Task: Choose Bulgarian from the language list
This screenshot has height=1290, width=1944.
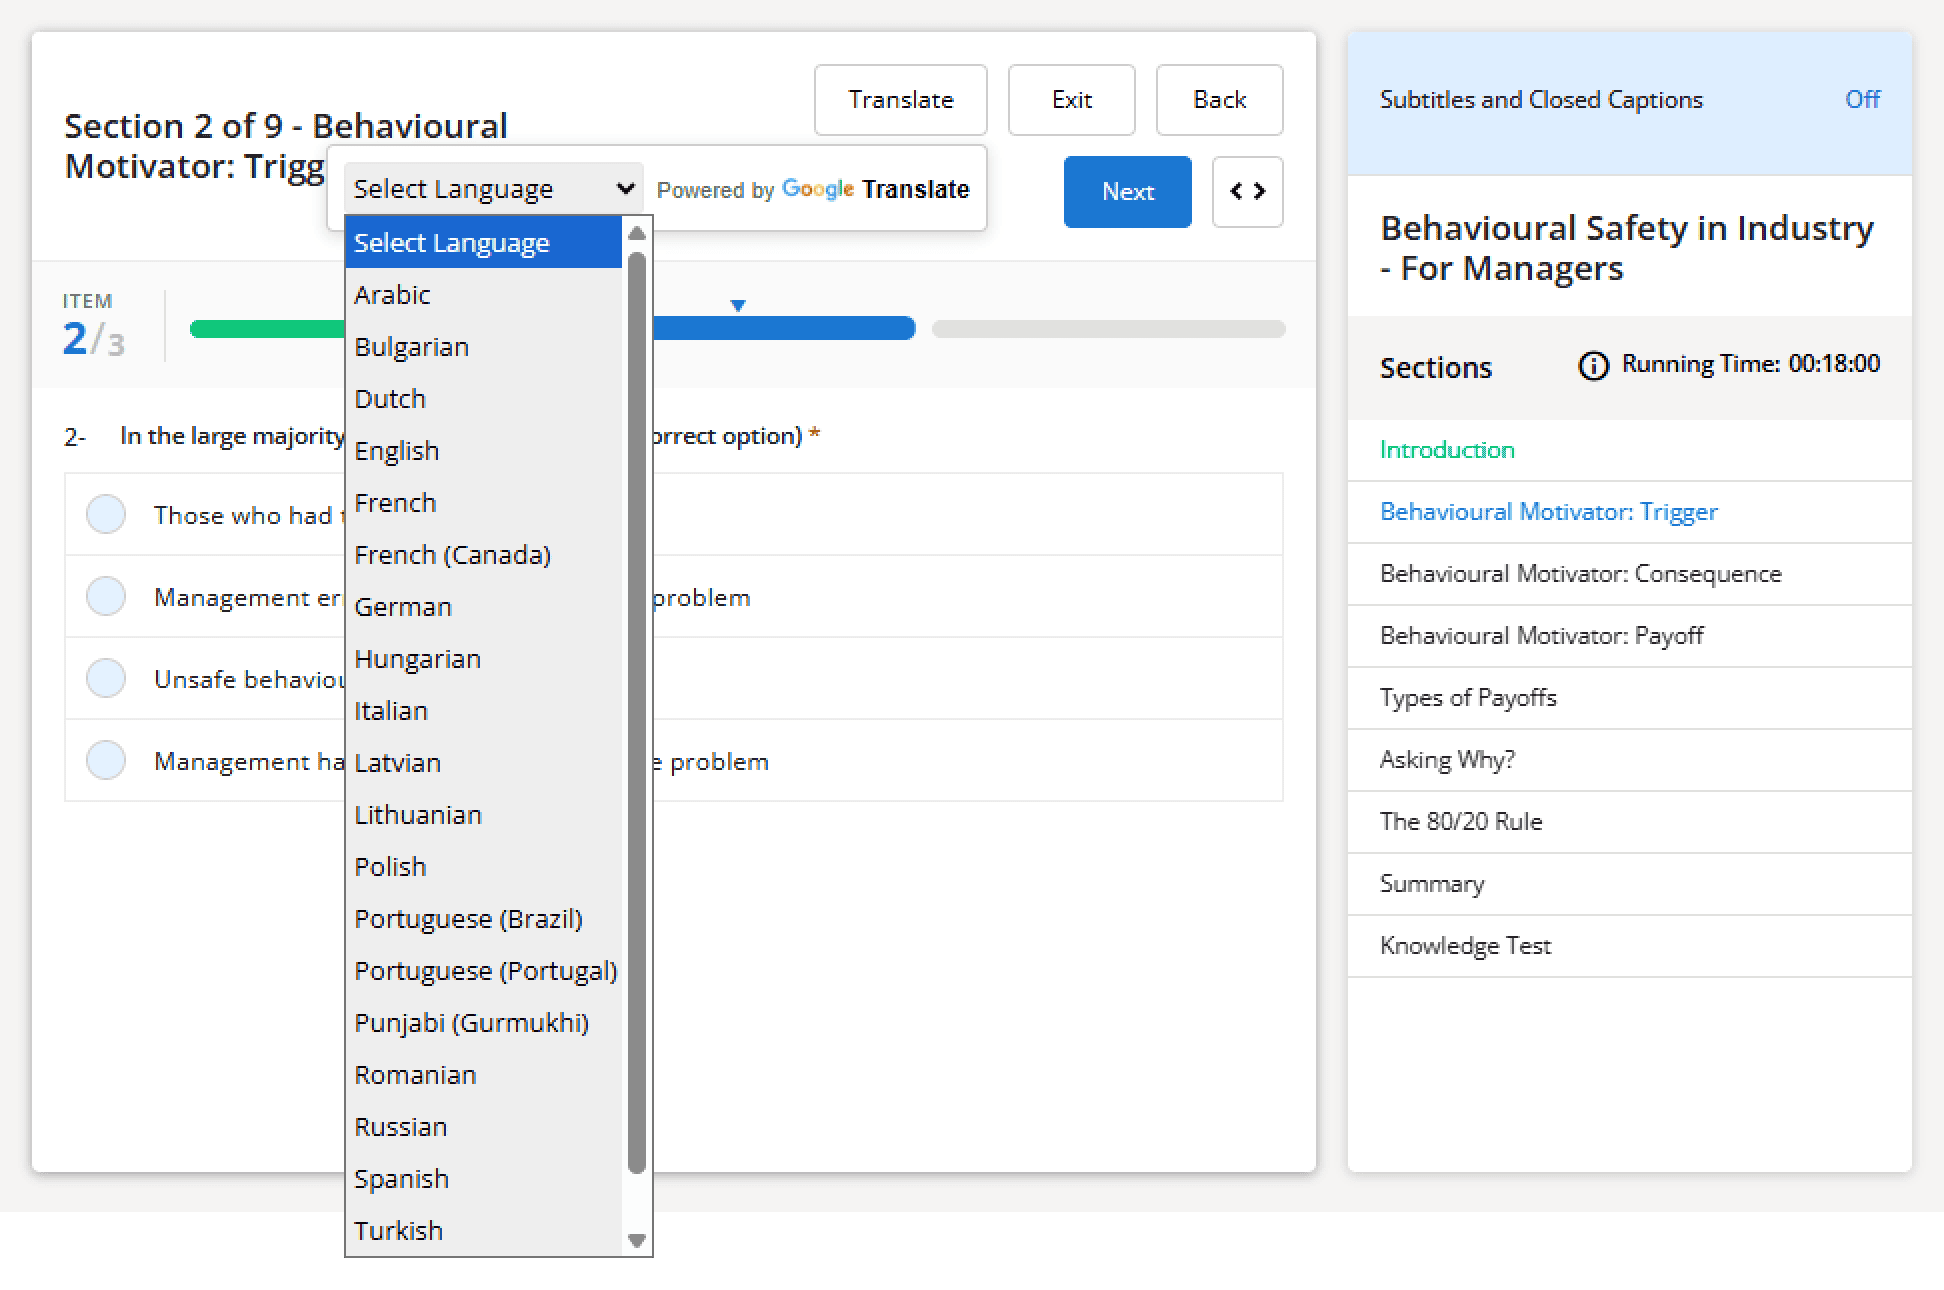Action: click(484, 346)
